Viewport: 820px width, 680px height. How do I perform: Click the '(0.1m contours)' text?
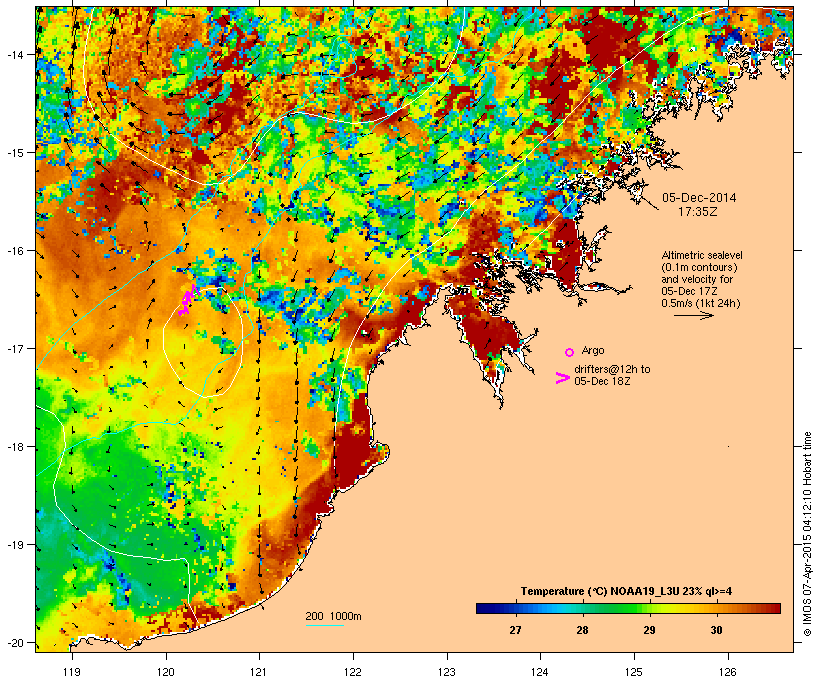coord(699,267)
